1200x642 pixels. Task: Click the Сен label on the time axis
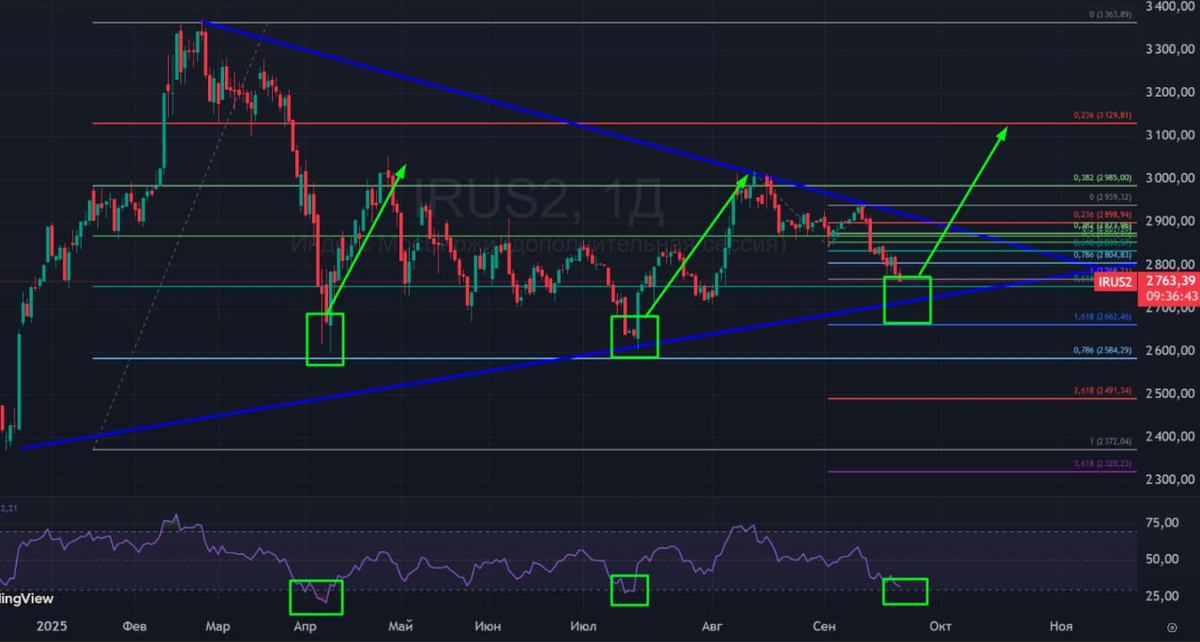click(x=825, y=626)
